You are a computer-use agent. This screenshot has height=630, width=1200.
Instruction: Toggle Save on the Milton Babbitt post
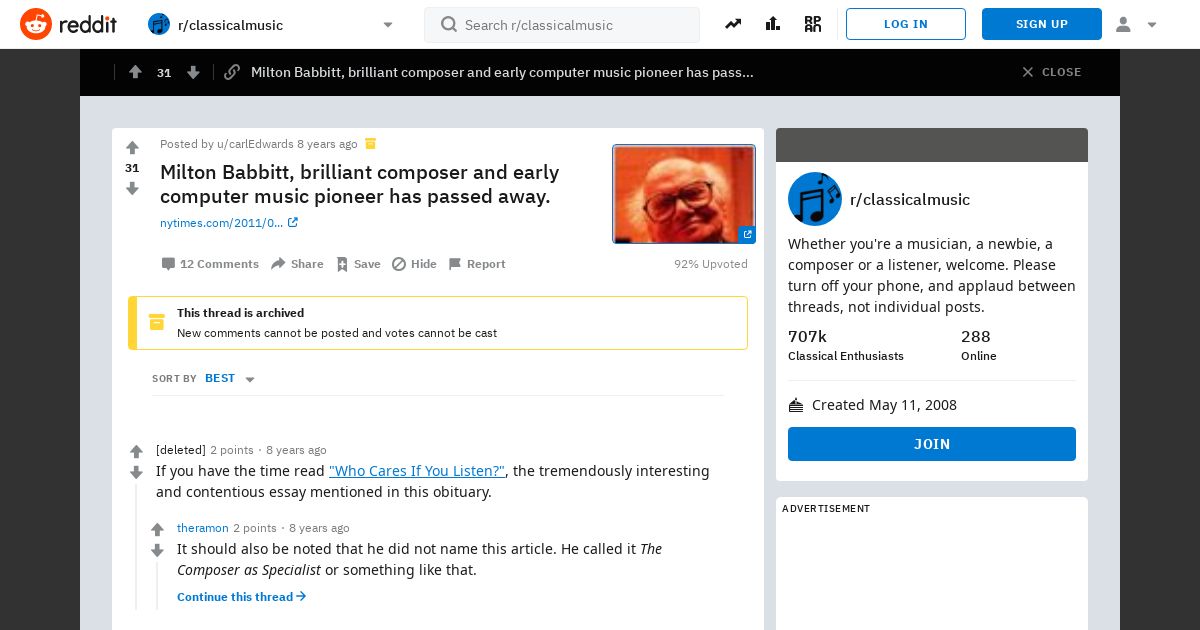click(358, 264)
